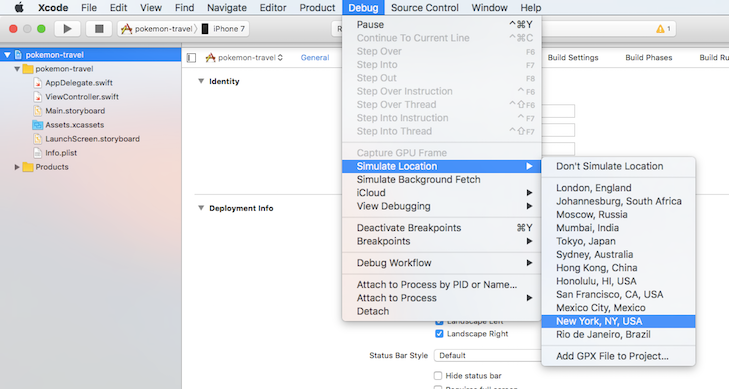Open the iCloud submenu

(x=441, y=193)
